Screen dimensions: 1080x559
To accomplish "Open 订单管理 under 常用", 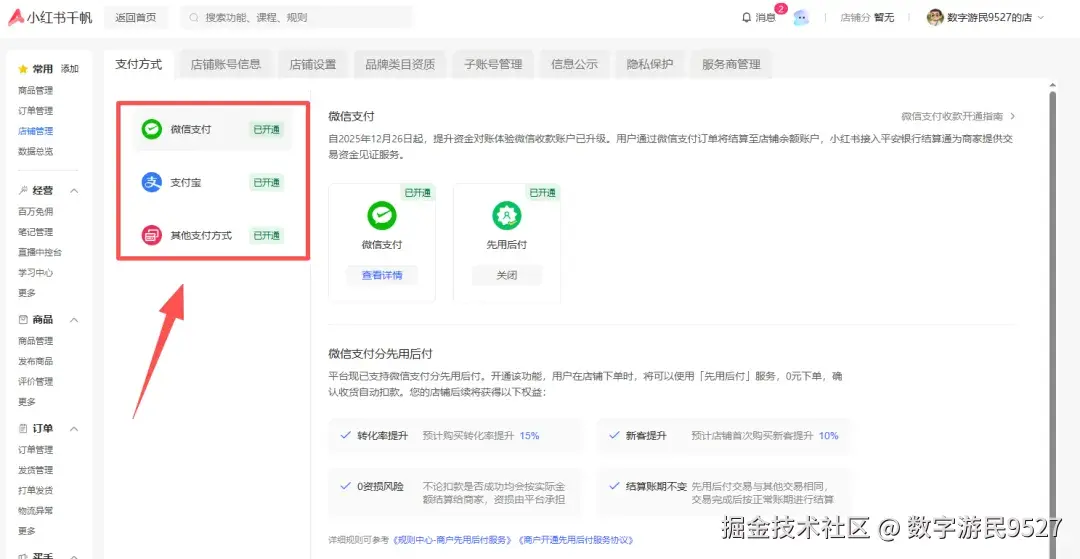I will click(35, 111).
